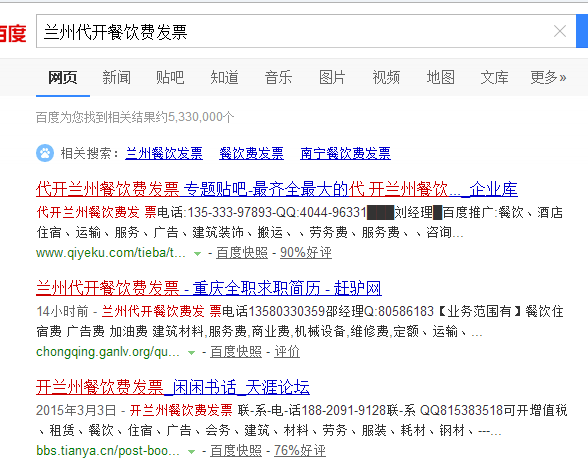588x471 pixels.
Task: Open the 文库 tab
Action: point(494,78)
